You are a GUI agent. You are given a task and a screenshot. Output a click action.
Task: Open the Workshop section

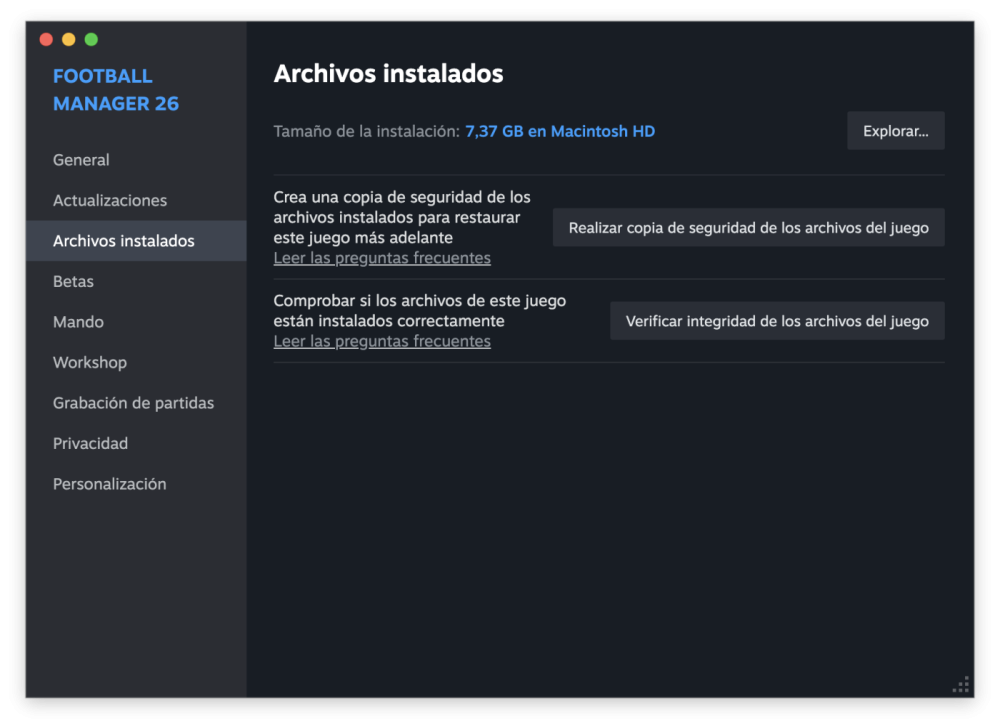pyautogui.click(x=90, y=362)
